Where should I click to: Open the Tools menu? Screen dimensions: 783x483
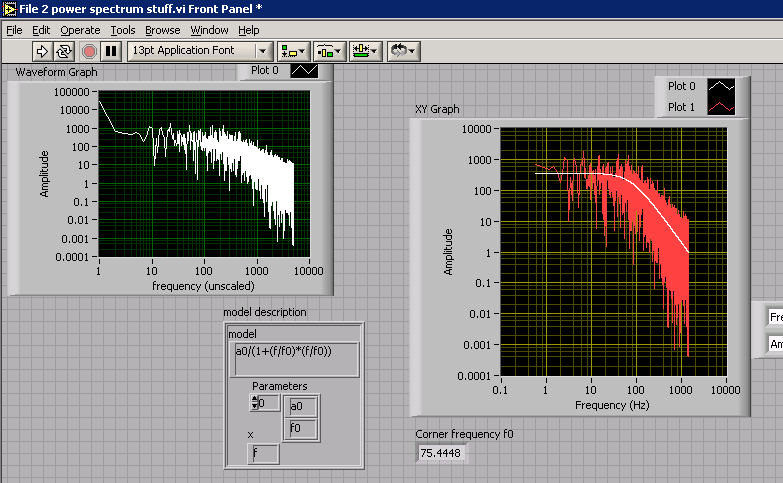(x=123, y=30)
